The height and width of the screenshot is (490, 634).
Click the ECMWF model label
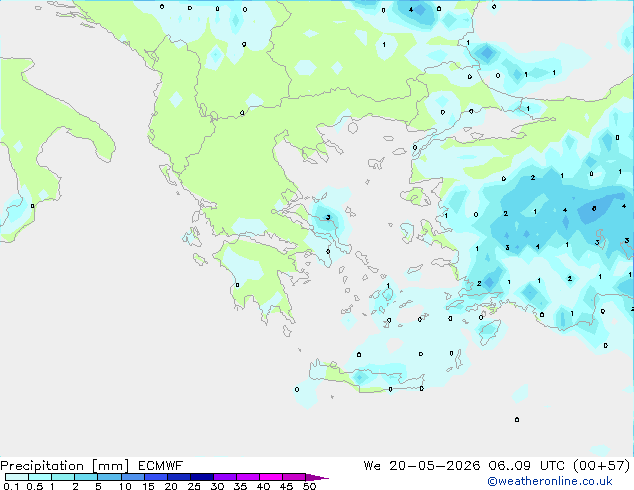click(x=161, y=466)
